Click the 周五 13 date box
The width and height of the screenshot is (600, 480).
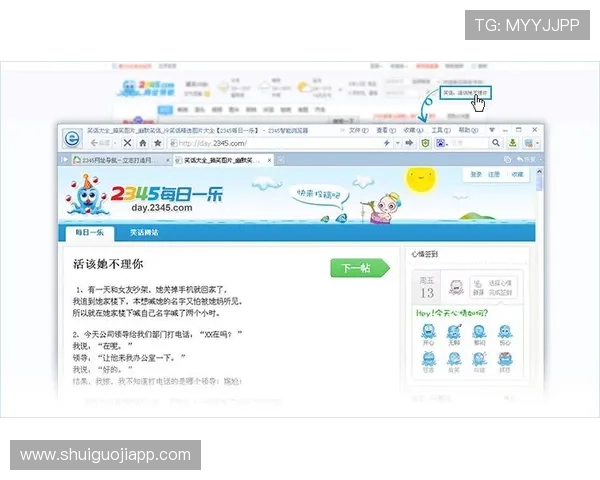pyautogui.click(x=427, y=287)
